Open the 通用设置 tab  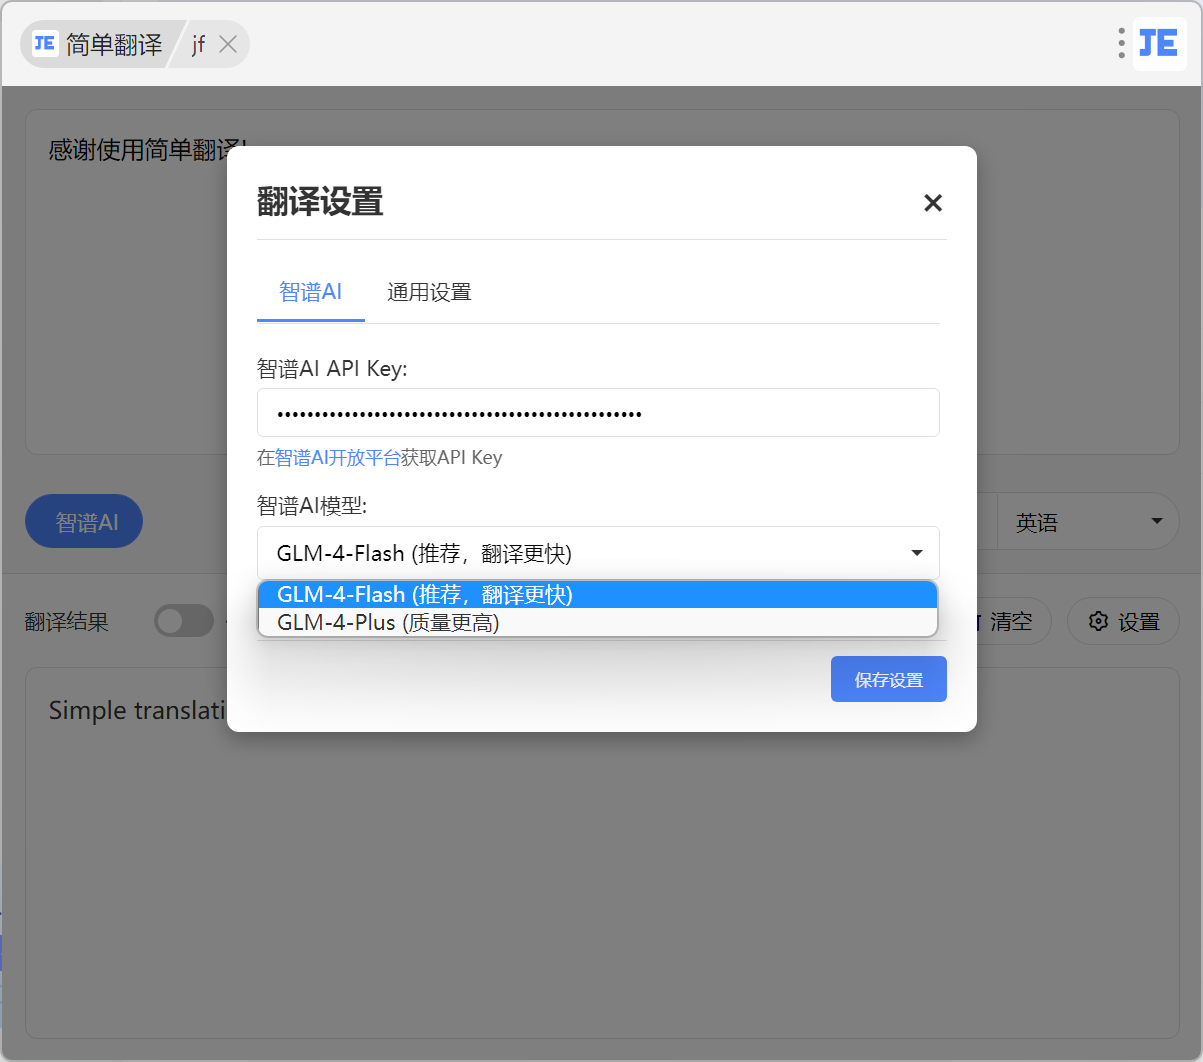coord(429,292)
